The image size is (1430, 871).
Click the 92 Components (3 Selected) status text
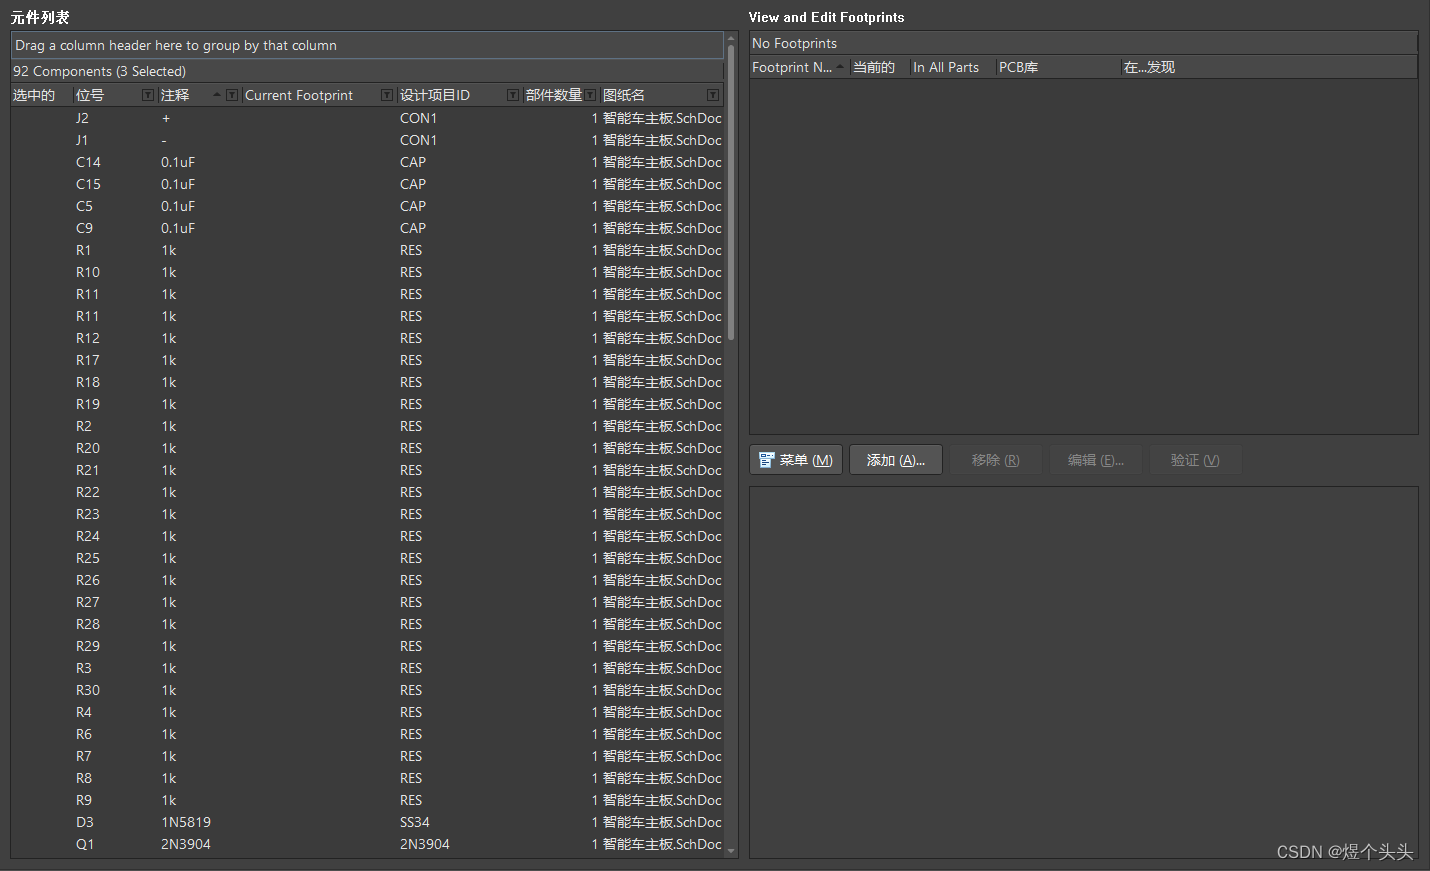click(100, 71)
